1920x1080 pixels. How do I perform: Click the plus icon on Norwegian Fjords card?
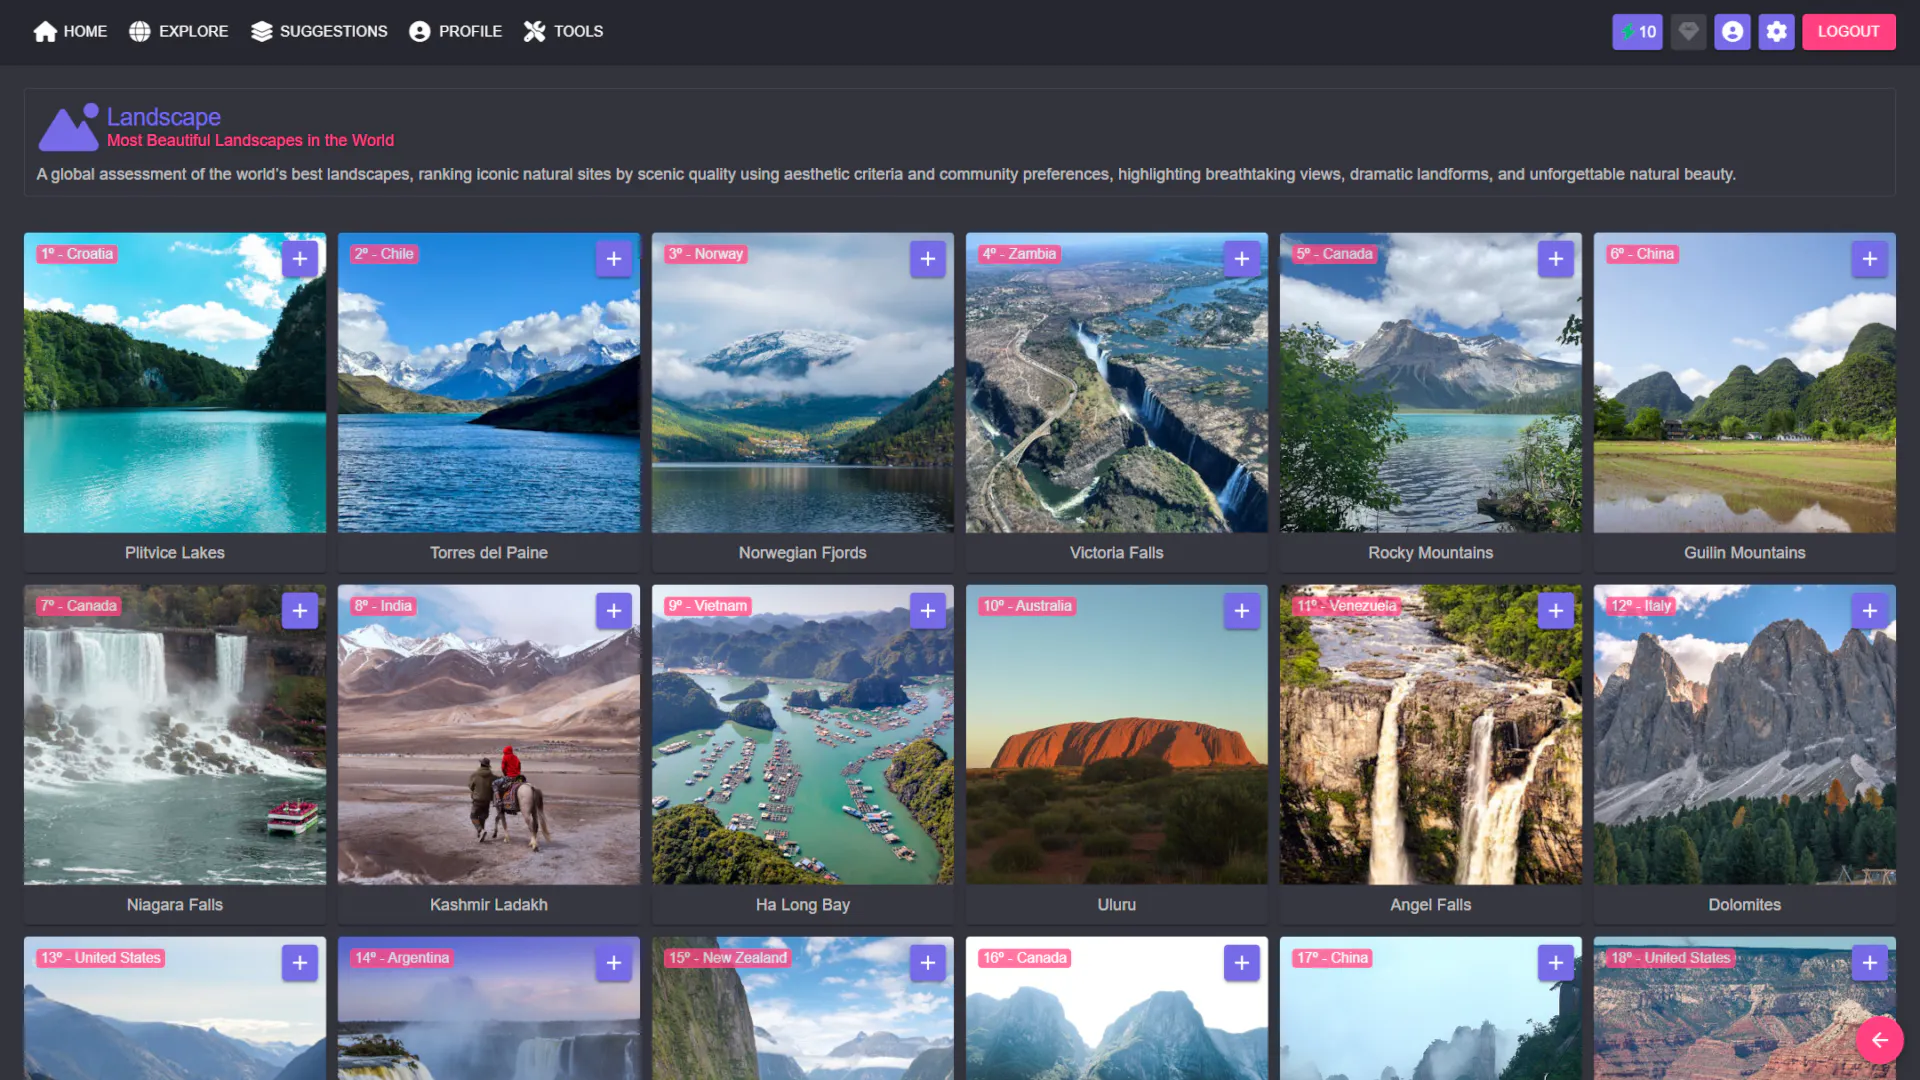click(x=928, y=259)
